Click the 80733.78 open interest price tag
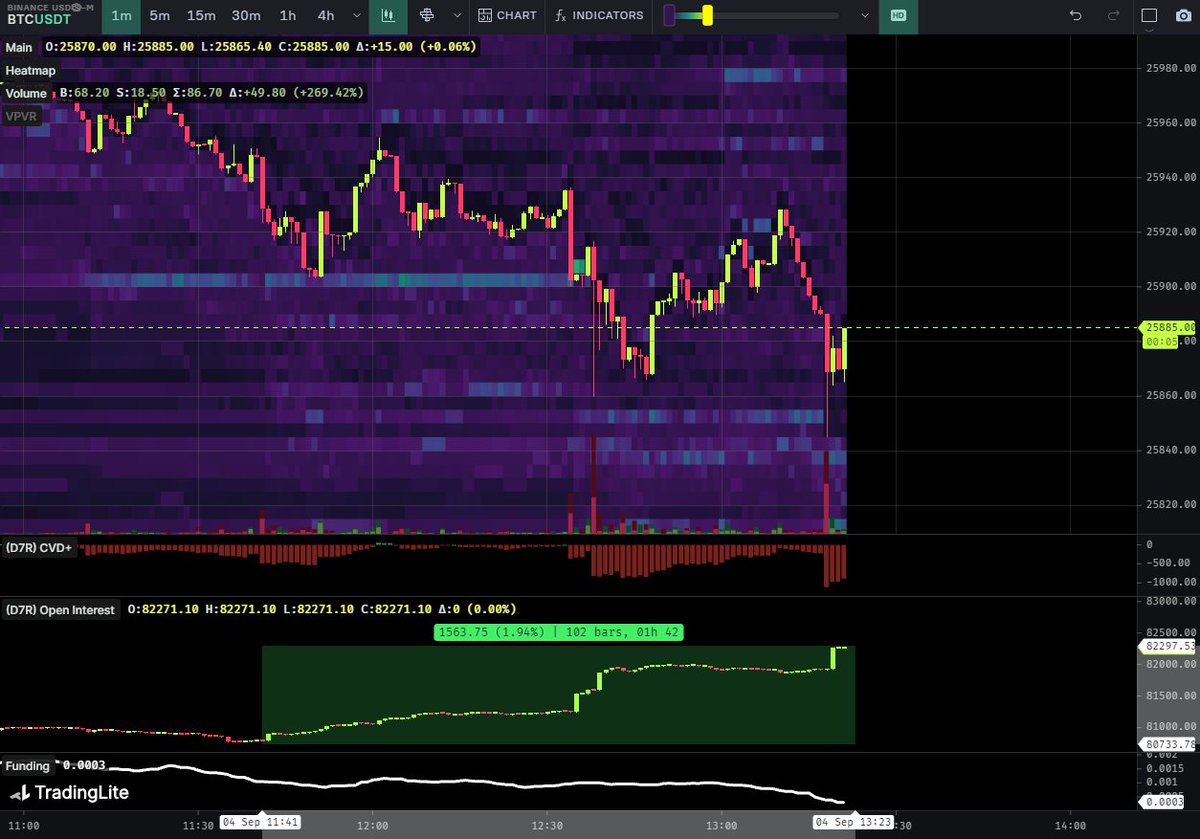 pos(1170,744)
